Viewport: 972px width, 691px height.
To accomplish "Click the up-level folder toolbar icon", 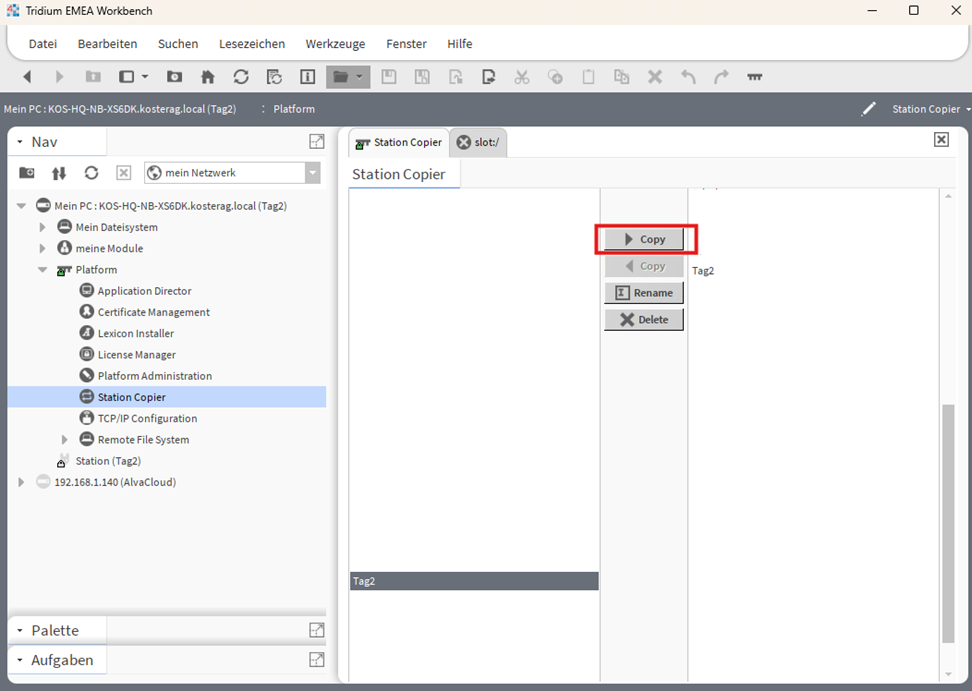I will coord(93,77).
